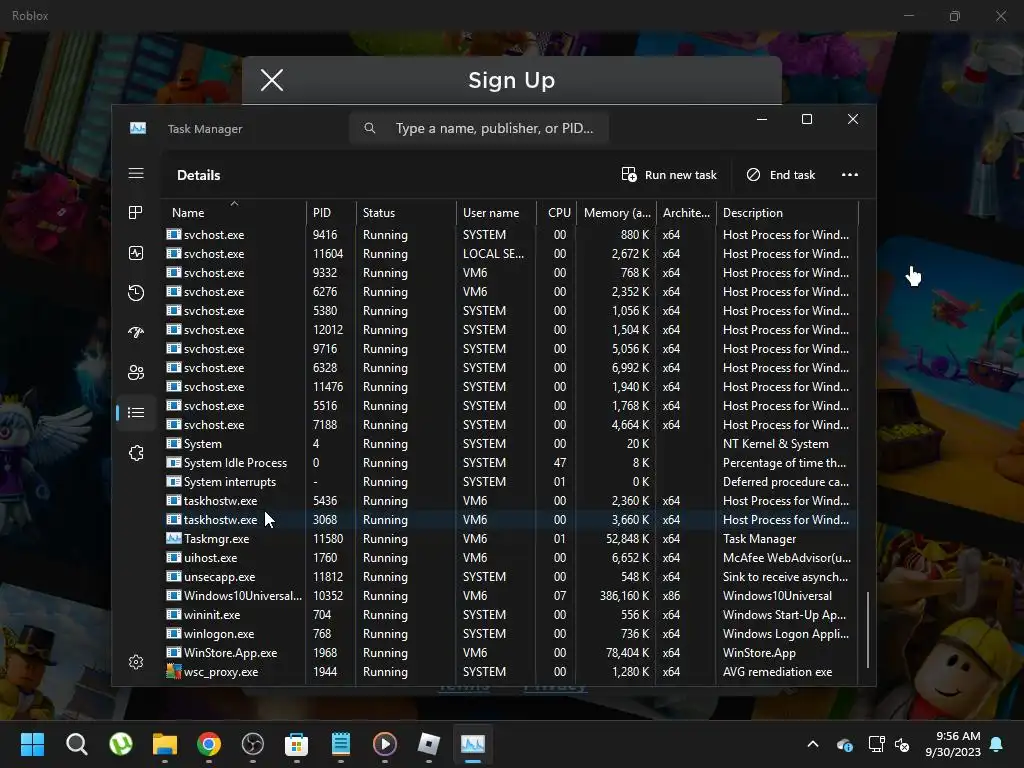Click the 386,160 K memory value
This screenshot has width=1024, height=768.
point(624,596)
